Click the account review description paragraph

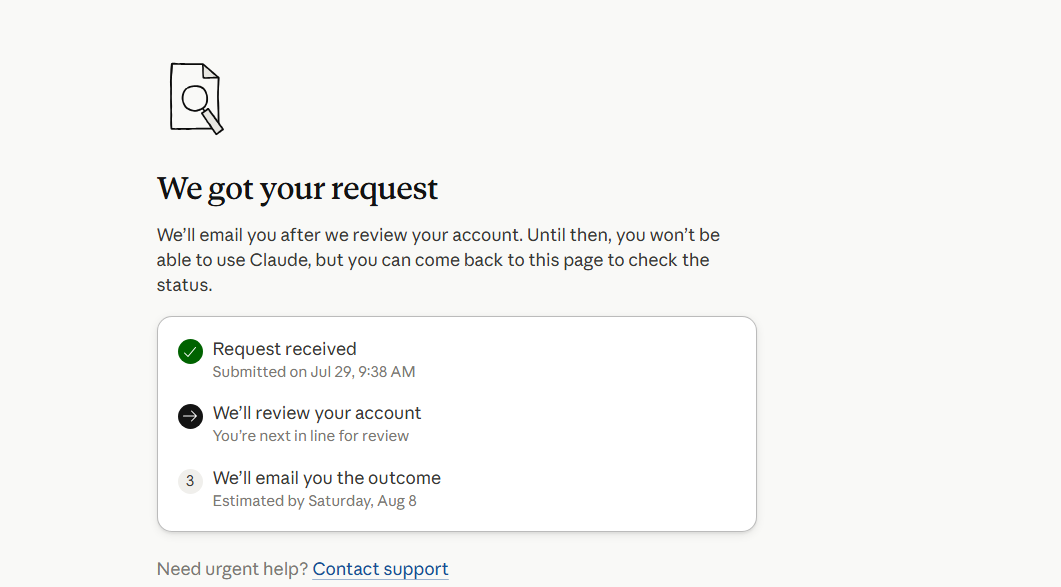438,260
